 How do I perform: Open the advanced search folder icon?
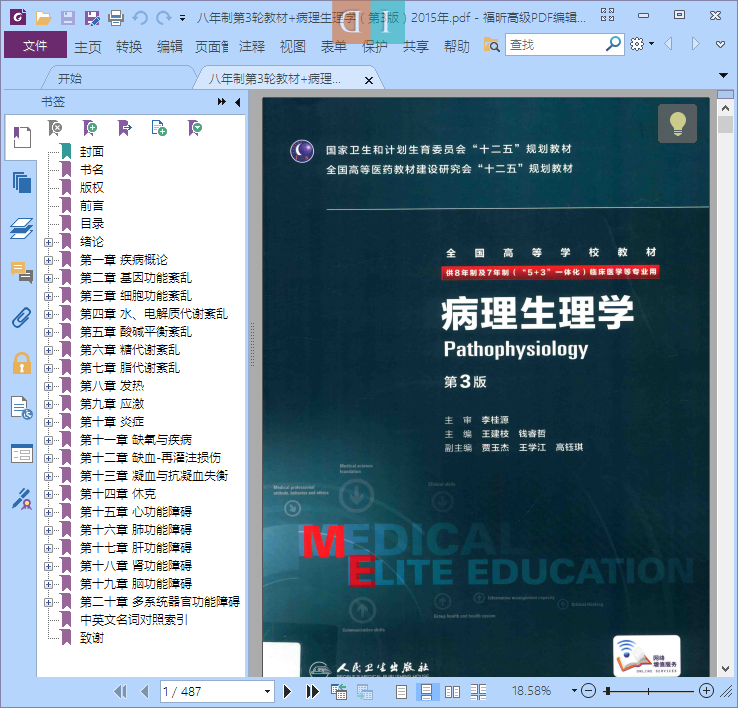[491, 45]
